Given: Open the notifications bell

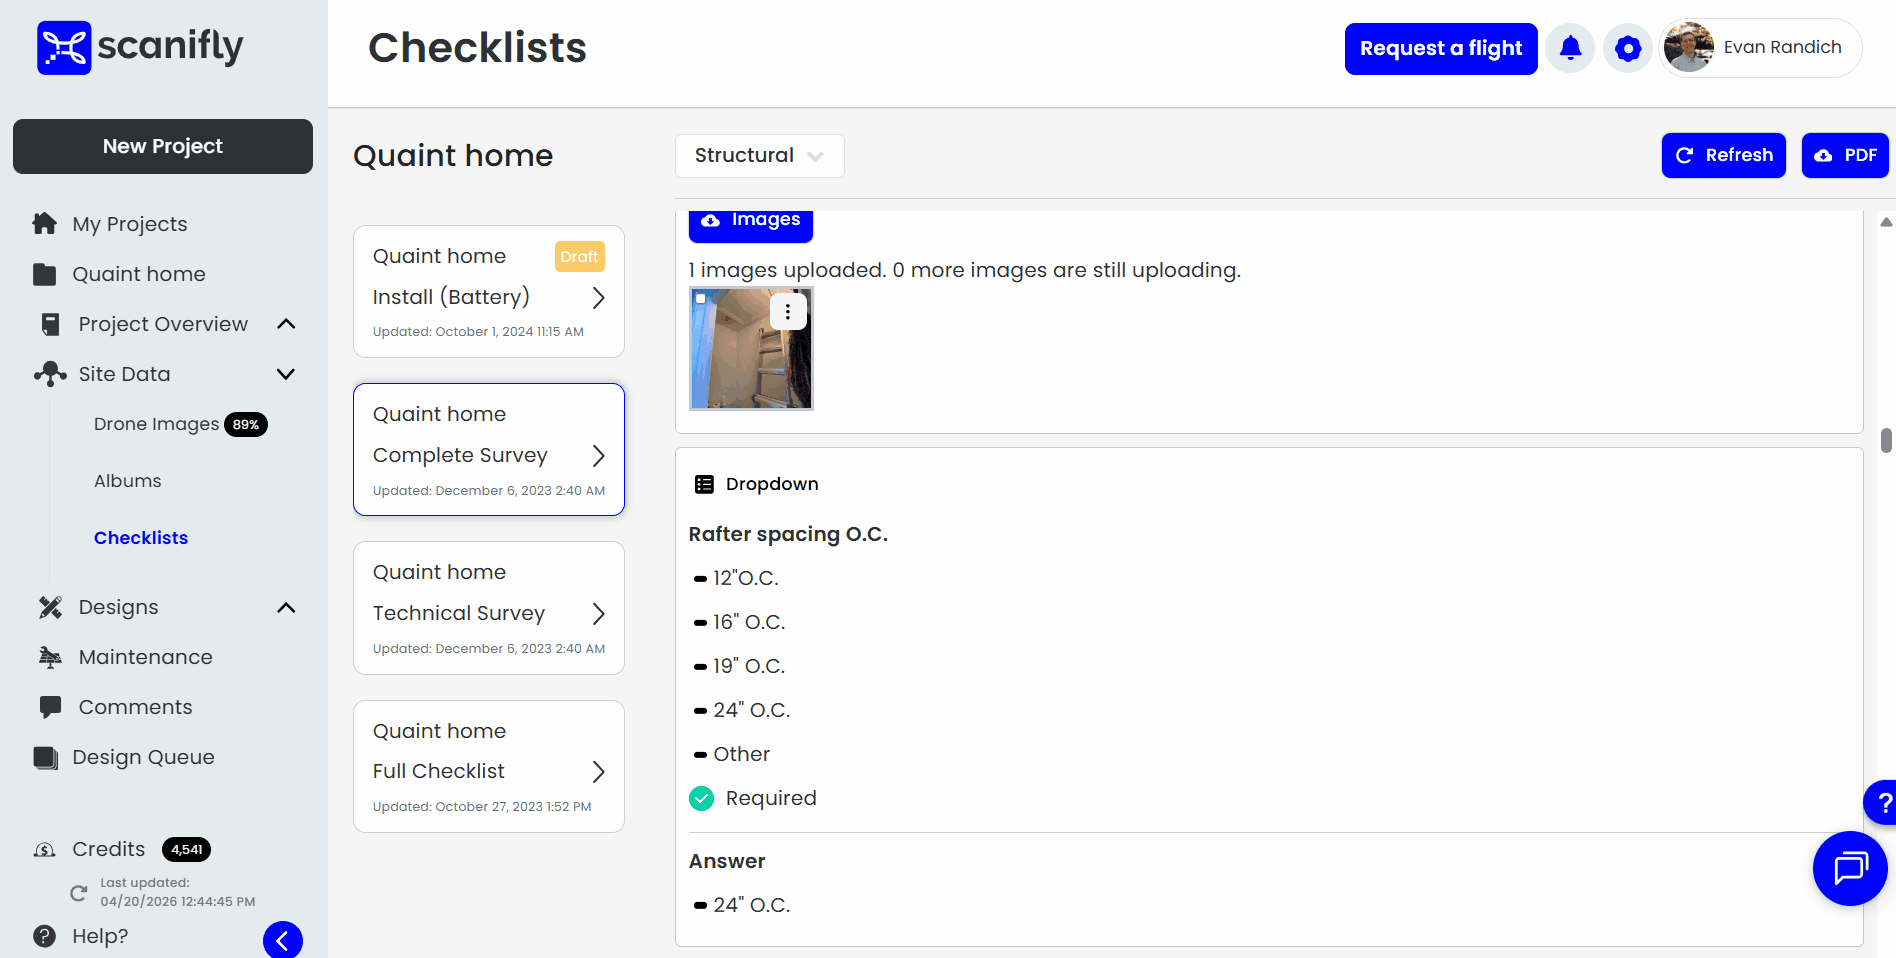Looking at the screenshot, I should click(1569, 47).
